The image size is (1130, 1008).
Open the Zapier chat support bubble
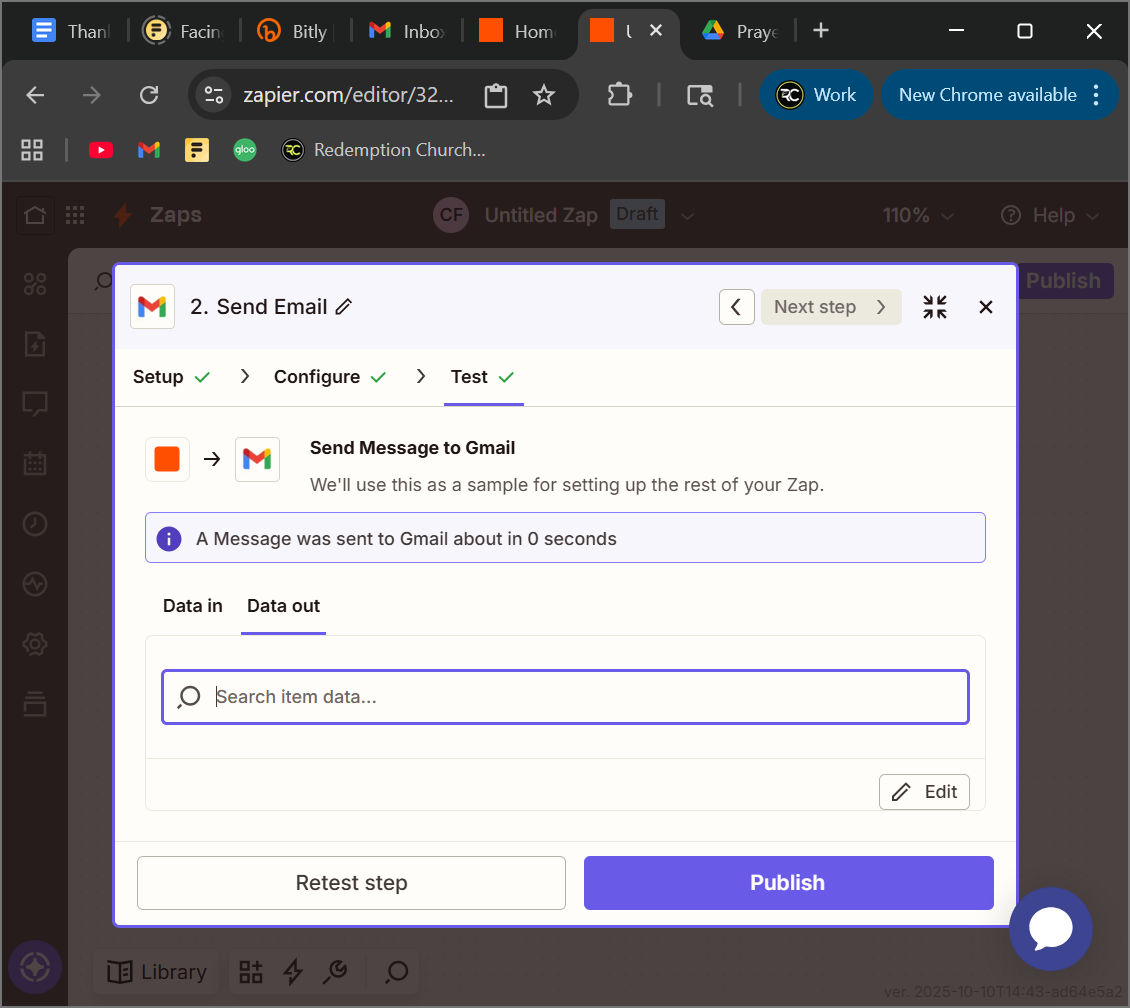pos(1050,930)
